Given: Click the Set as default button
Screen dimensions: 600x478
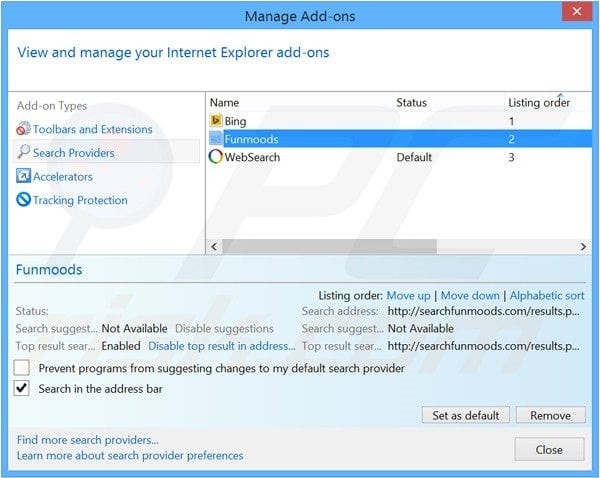Looking at the screenshot, I should (x=466, y=415).
